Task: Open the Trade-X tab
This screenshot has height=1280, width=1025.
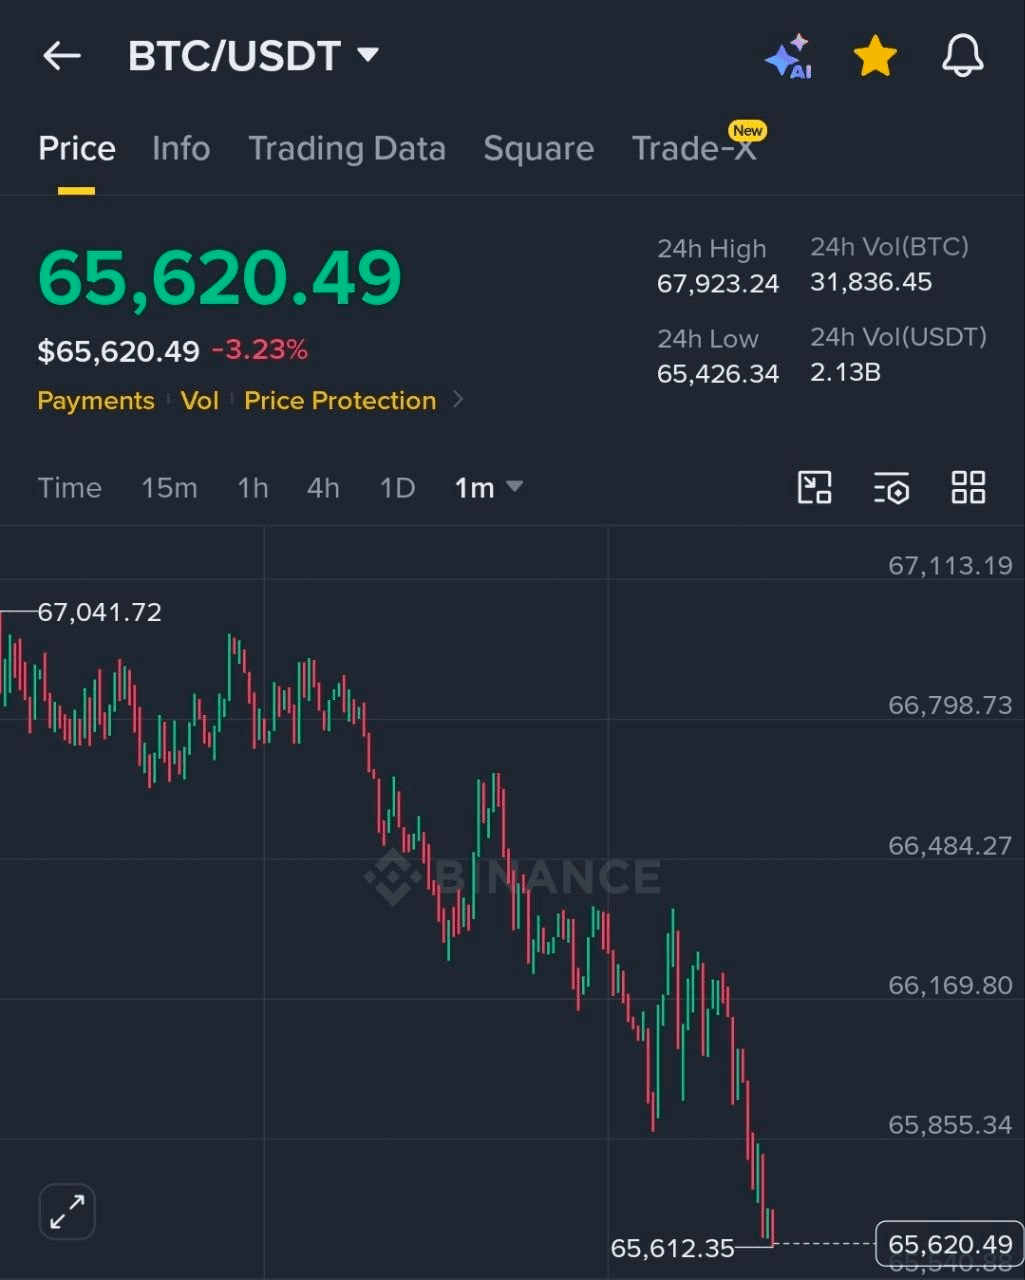Action: click(x=694, y=148)
